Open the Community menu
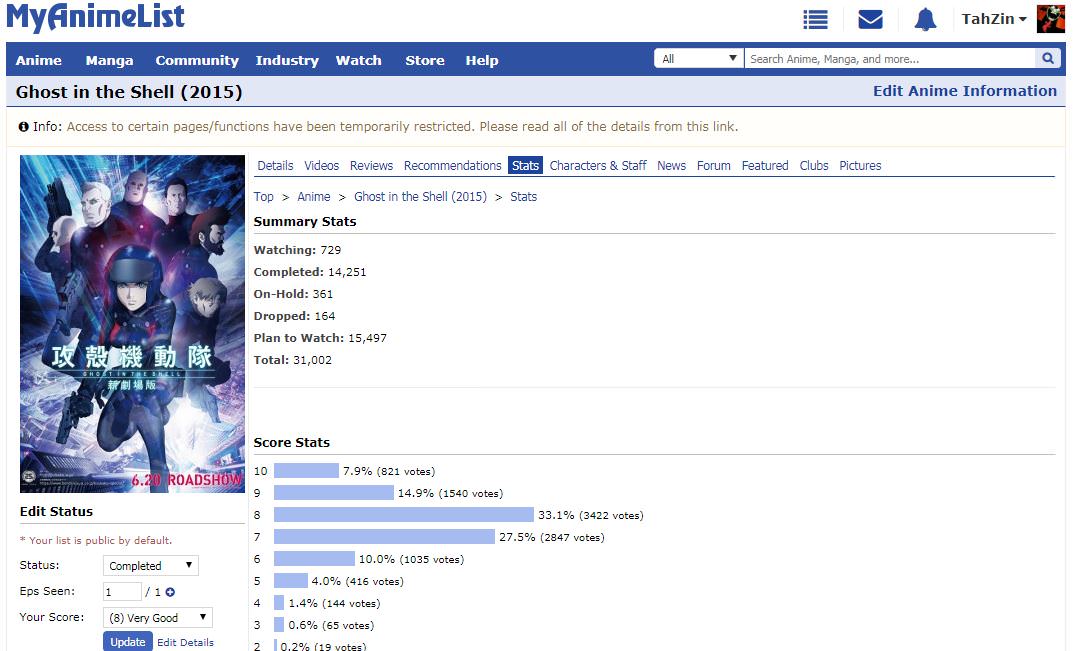 tap(197, 60)
